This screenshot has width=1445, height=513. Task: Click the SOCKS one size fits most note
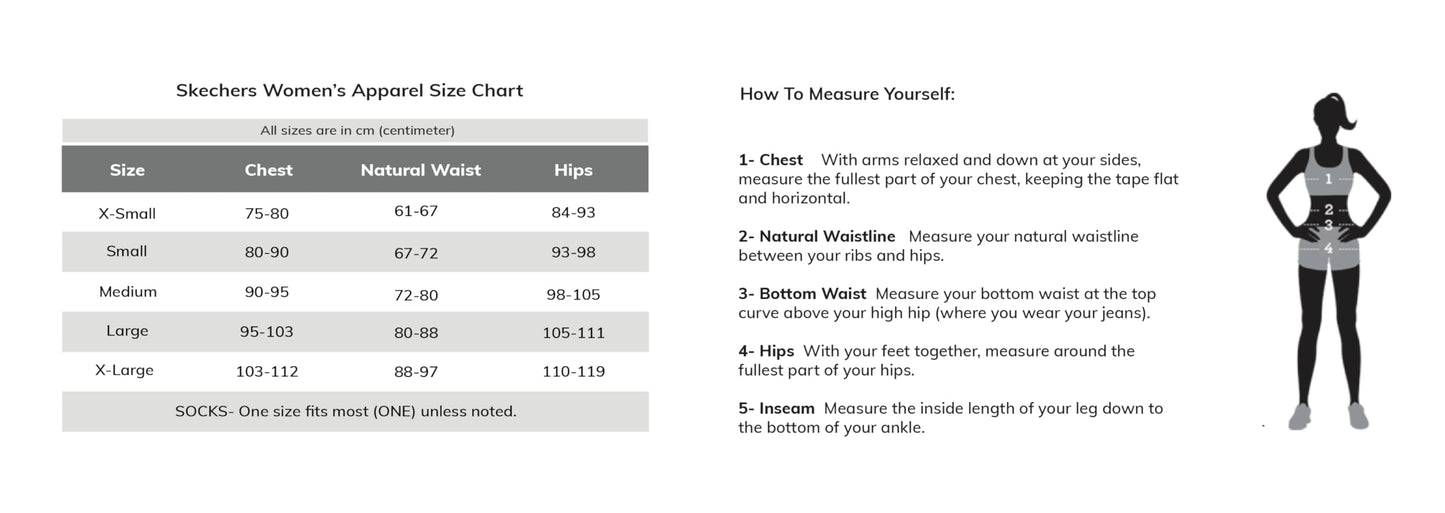tap(346, 411)
